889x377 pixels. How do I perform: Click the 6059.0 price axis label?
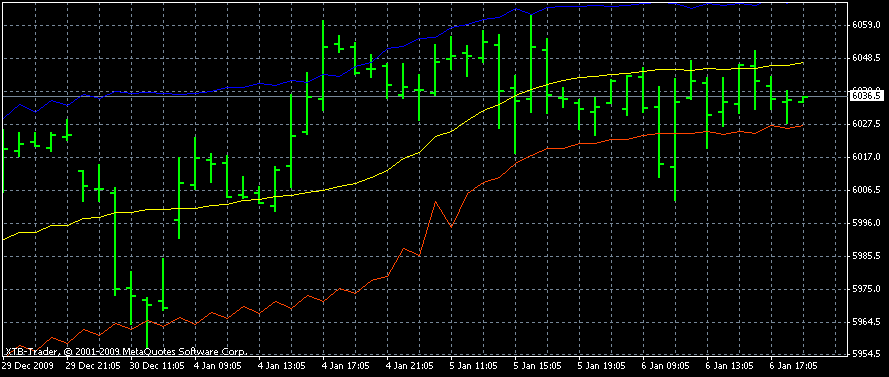point(866,25)
